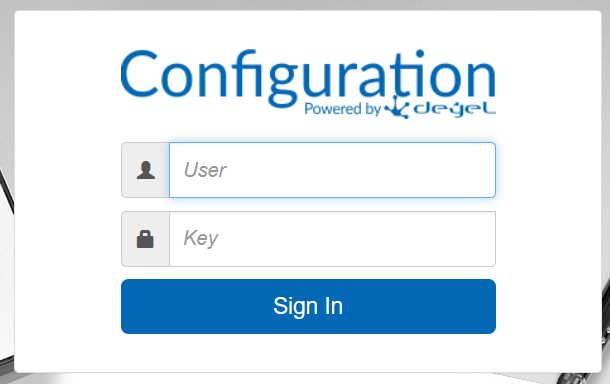Click the Sign In button
This screenshot has width=610, height=384.
(309, 306)
